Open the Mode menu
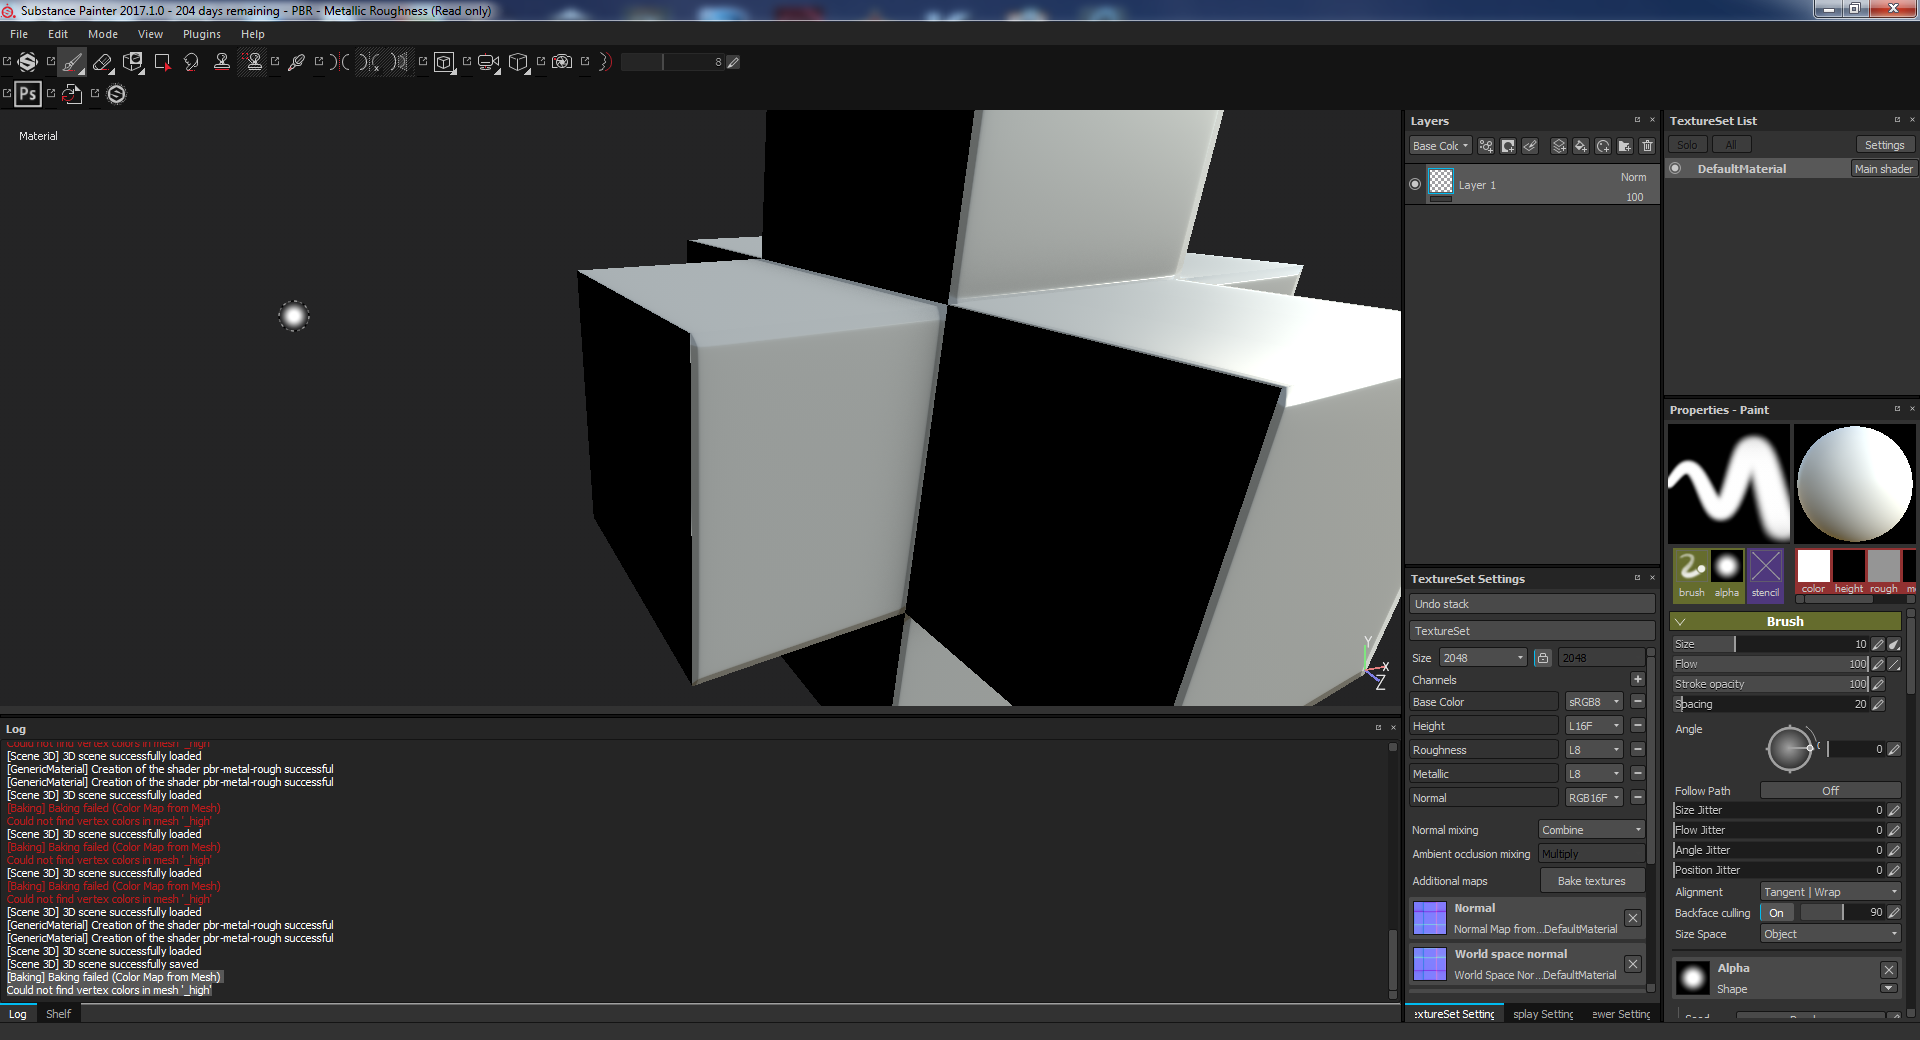This screenshot has width=1920, height=1040. point(103,34)
